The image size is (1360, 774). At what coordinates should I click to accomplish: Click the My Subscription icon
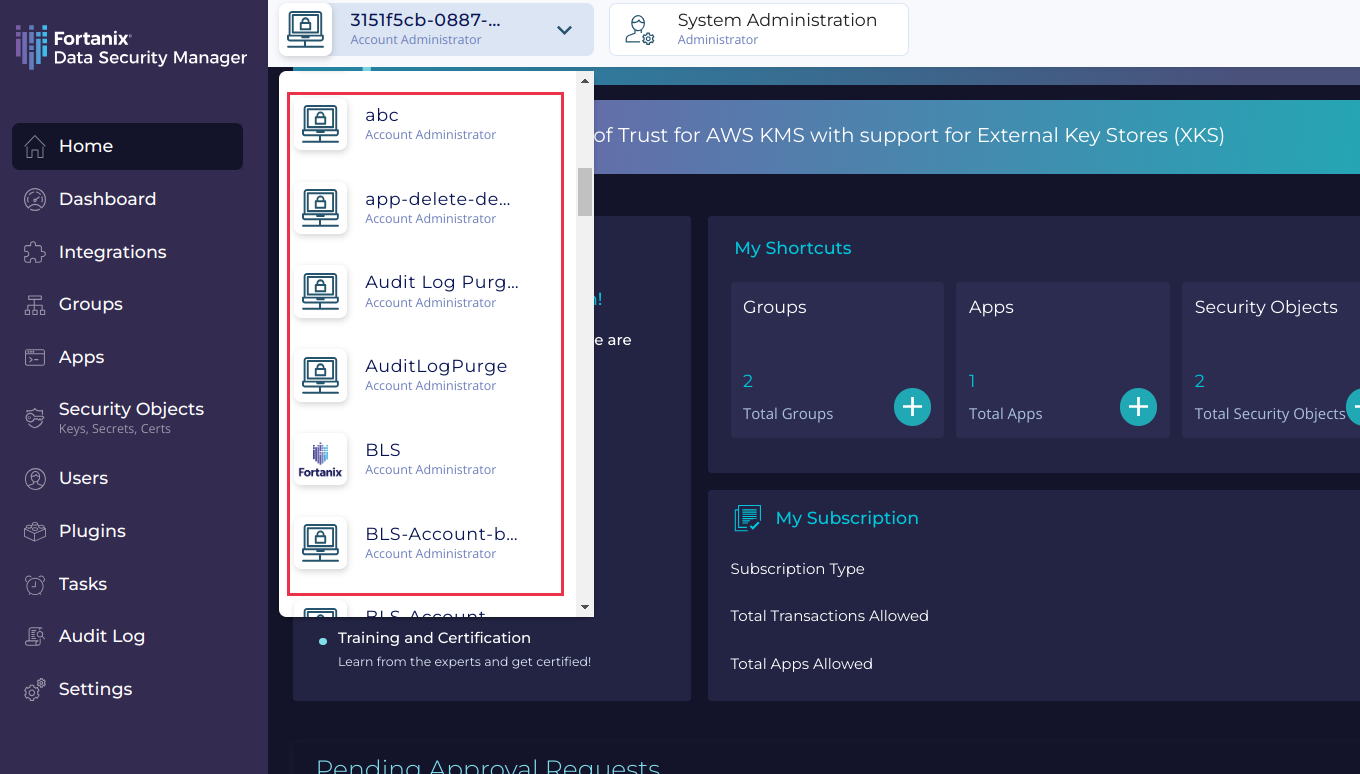point(747,518)
